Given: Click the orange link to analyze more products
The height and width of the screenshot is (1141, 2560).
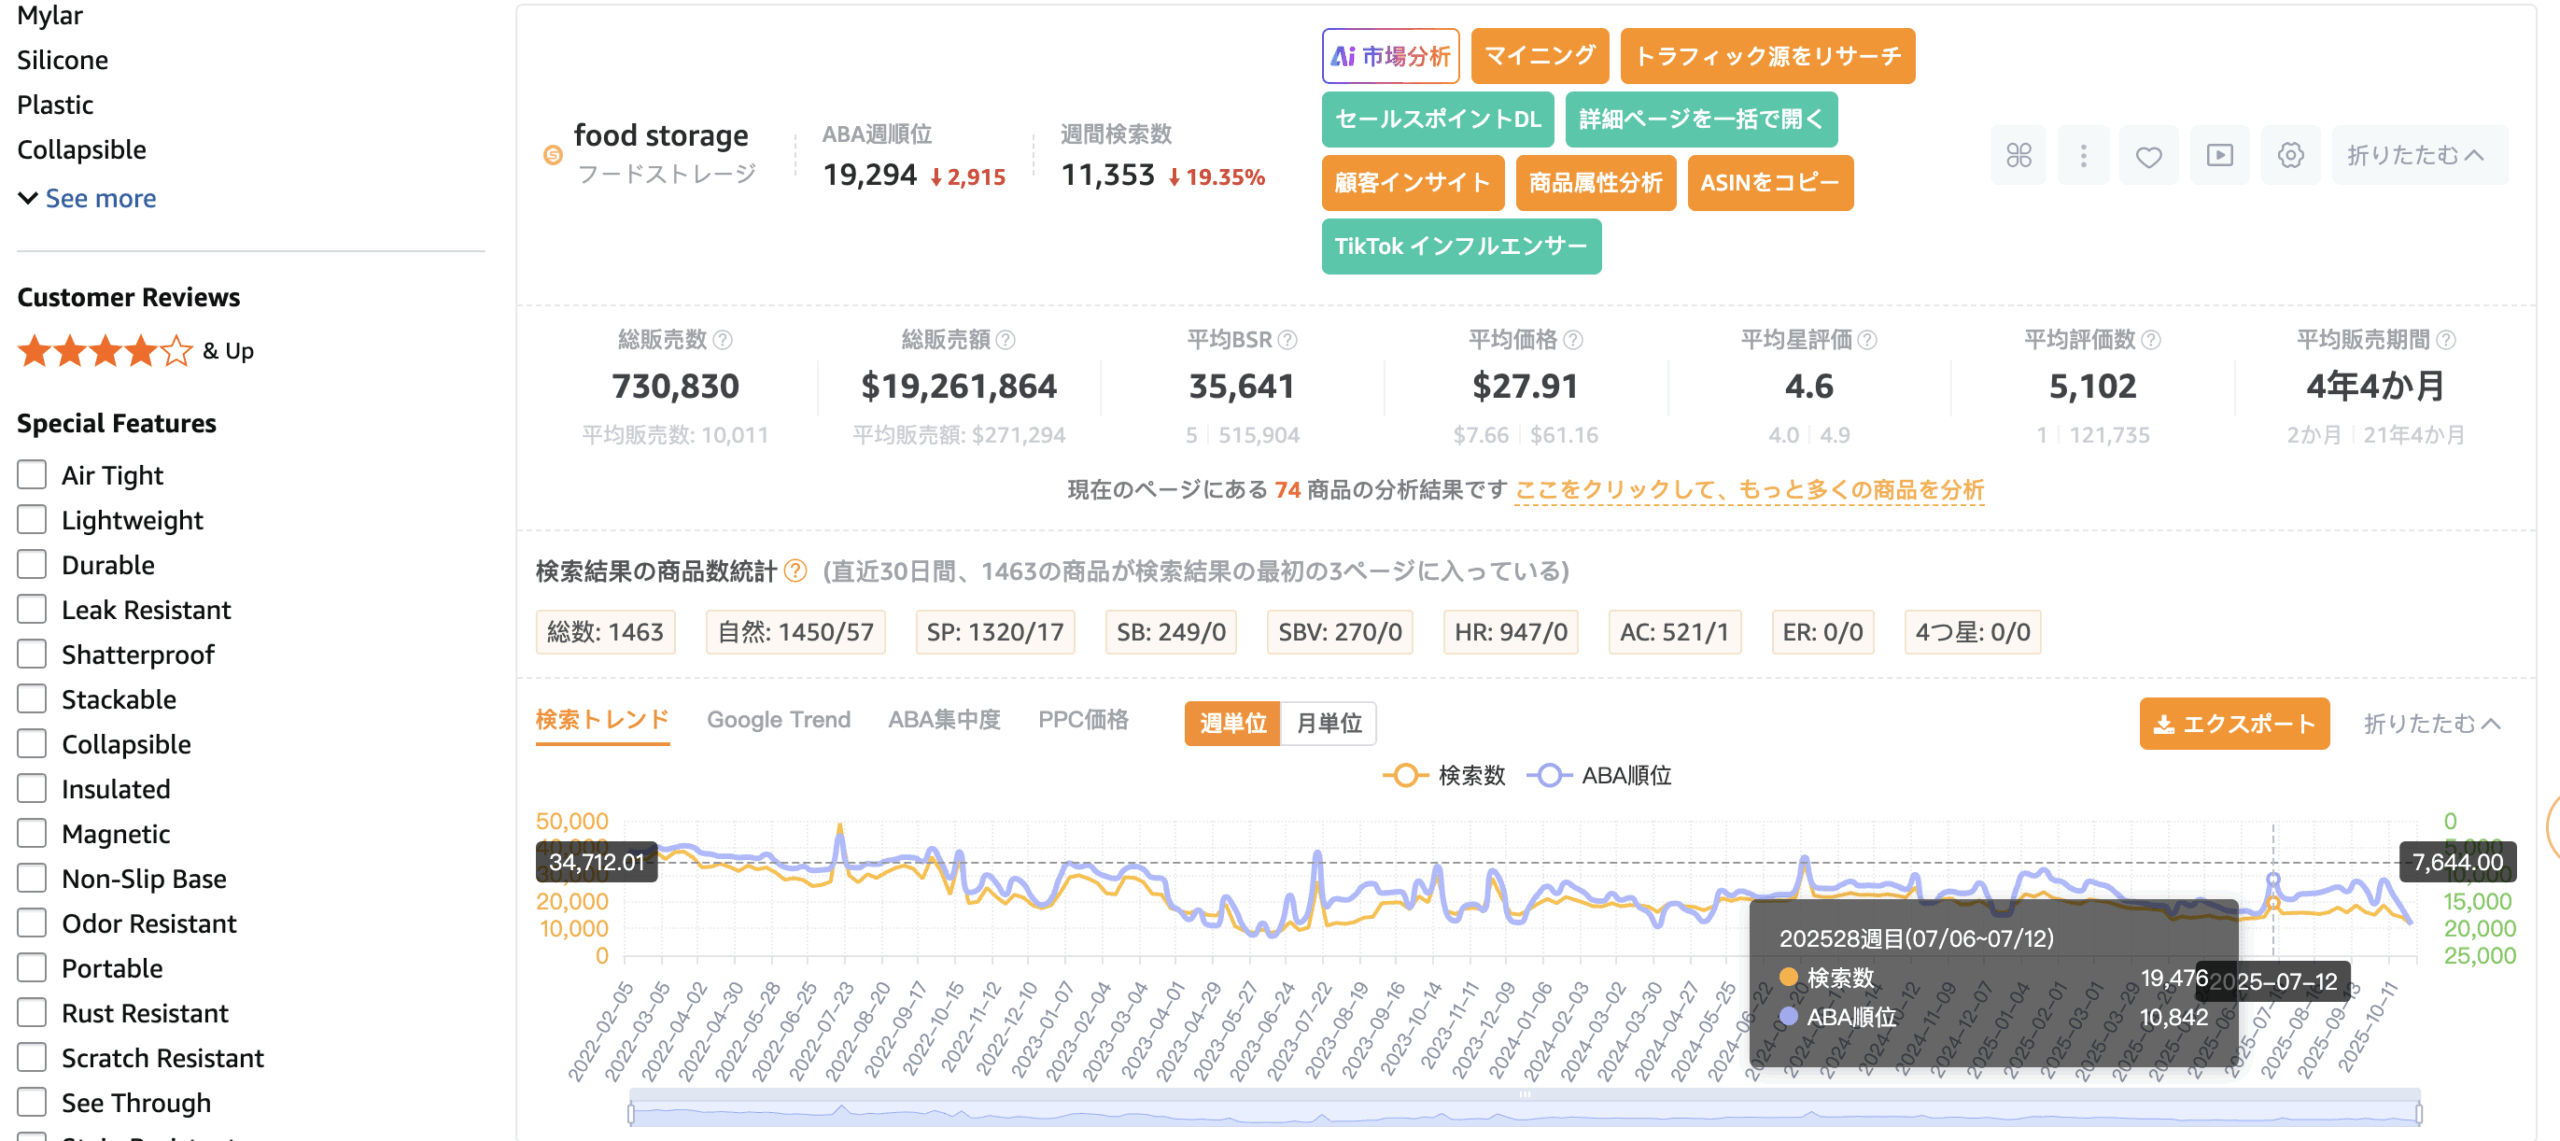Looking at the screenshot, I should [1748, 490].
